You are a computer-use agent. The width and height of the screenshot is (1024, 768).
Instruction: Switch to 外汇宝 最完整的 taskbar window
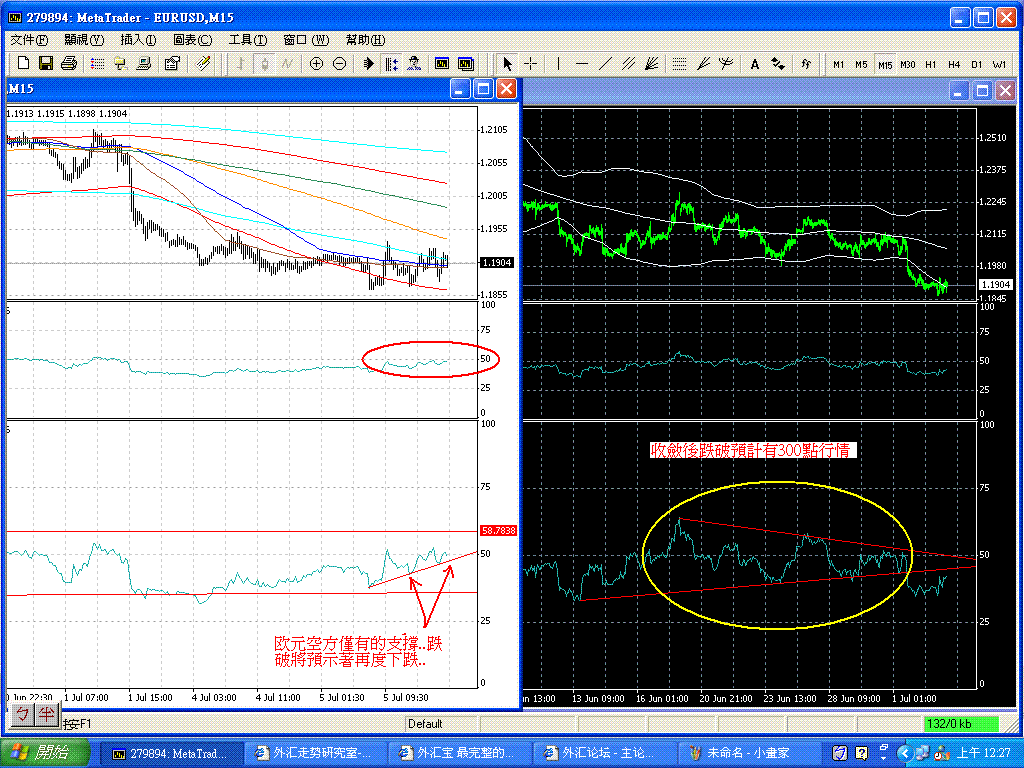pos(459,753)
